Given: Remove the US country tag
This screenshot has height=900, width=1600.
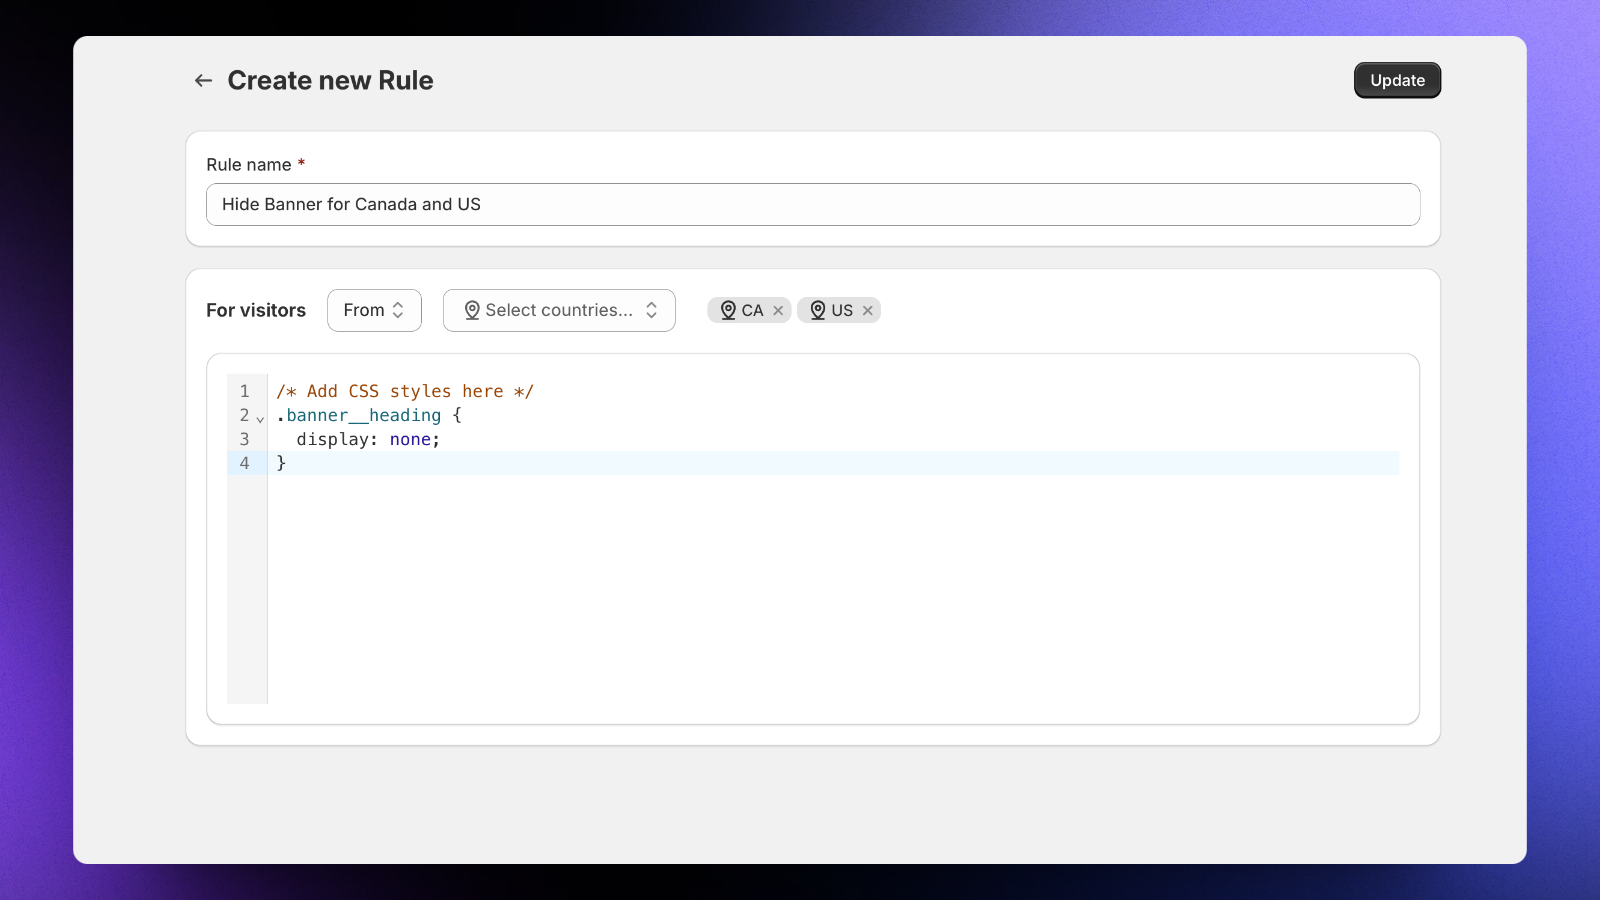Looking at the screenshot, I should 868,311.
